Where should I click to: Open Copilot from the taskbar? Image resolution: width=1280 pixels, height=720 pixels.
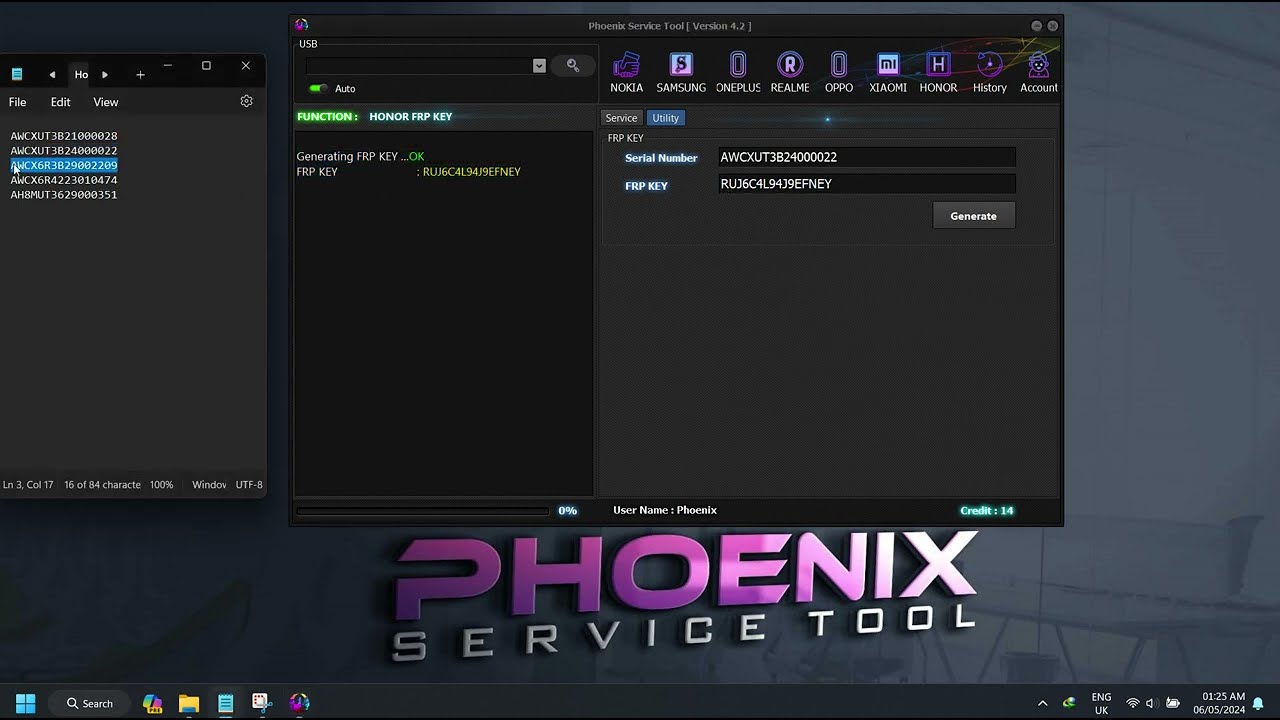point(152,703)
